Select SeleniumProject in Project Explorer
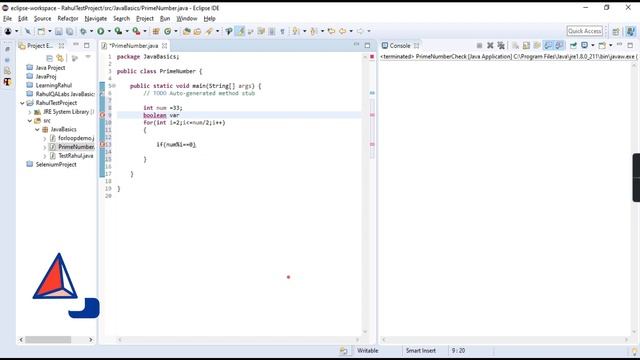 click(56, 164)
